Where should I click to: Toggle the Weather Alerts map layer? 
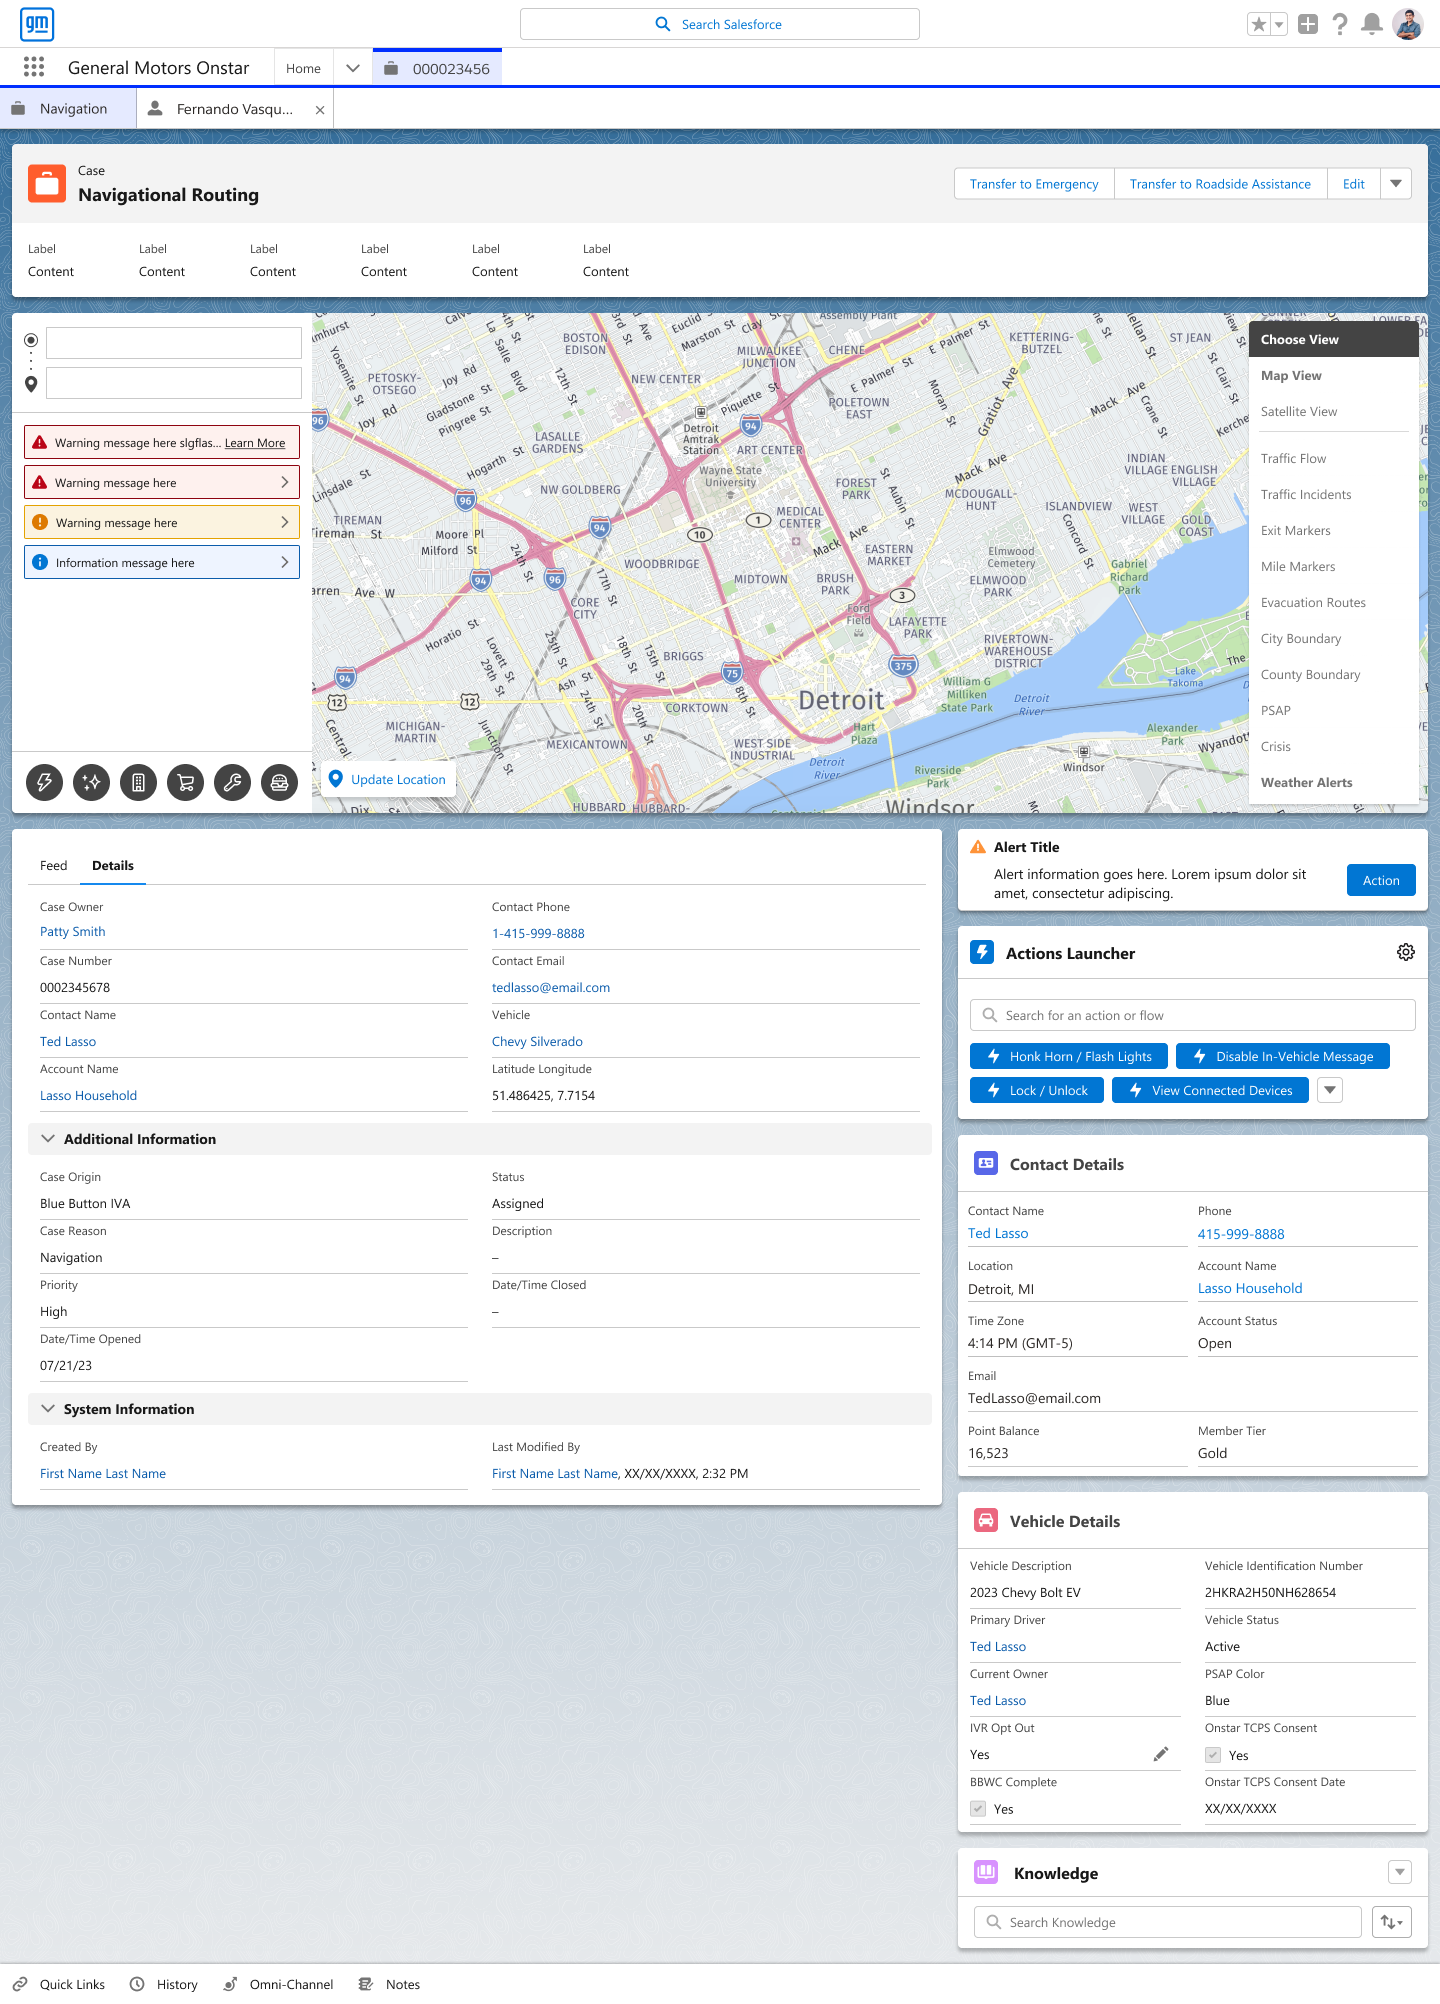pos(1306,782)
